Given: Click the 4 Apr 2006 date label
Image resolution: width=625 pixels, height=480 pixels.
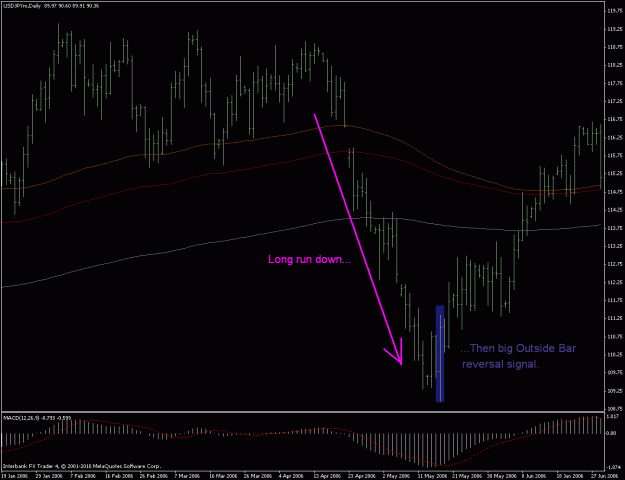Looking at the screenshot, I should tap(291, 476).
